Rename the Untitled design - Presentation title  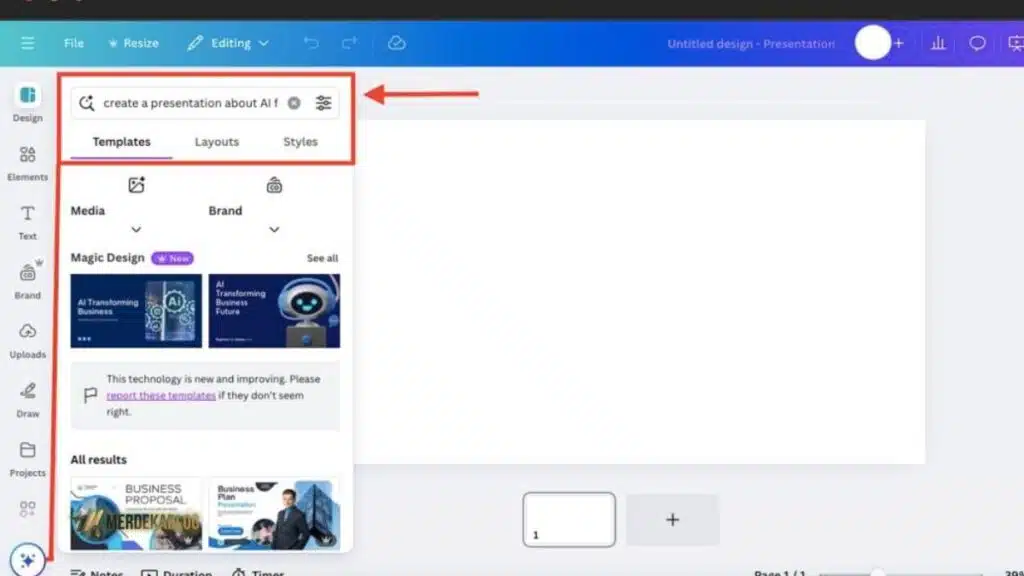(751, 44)
